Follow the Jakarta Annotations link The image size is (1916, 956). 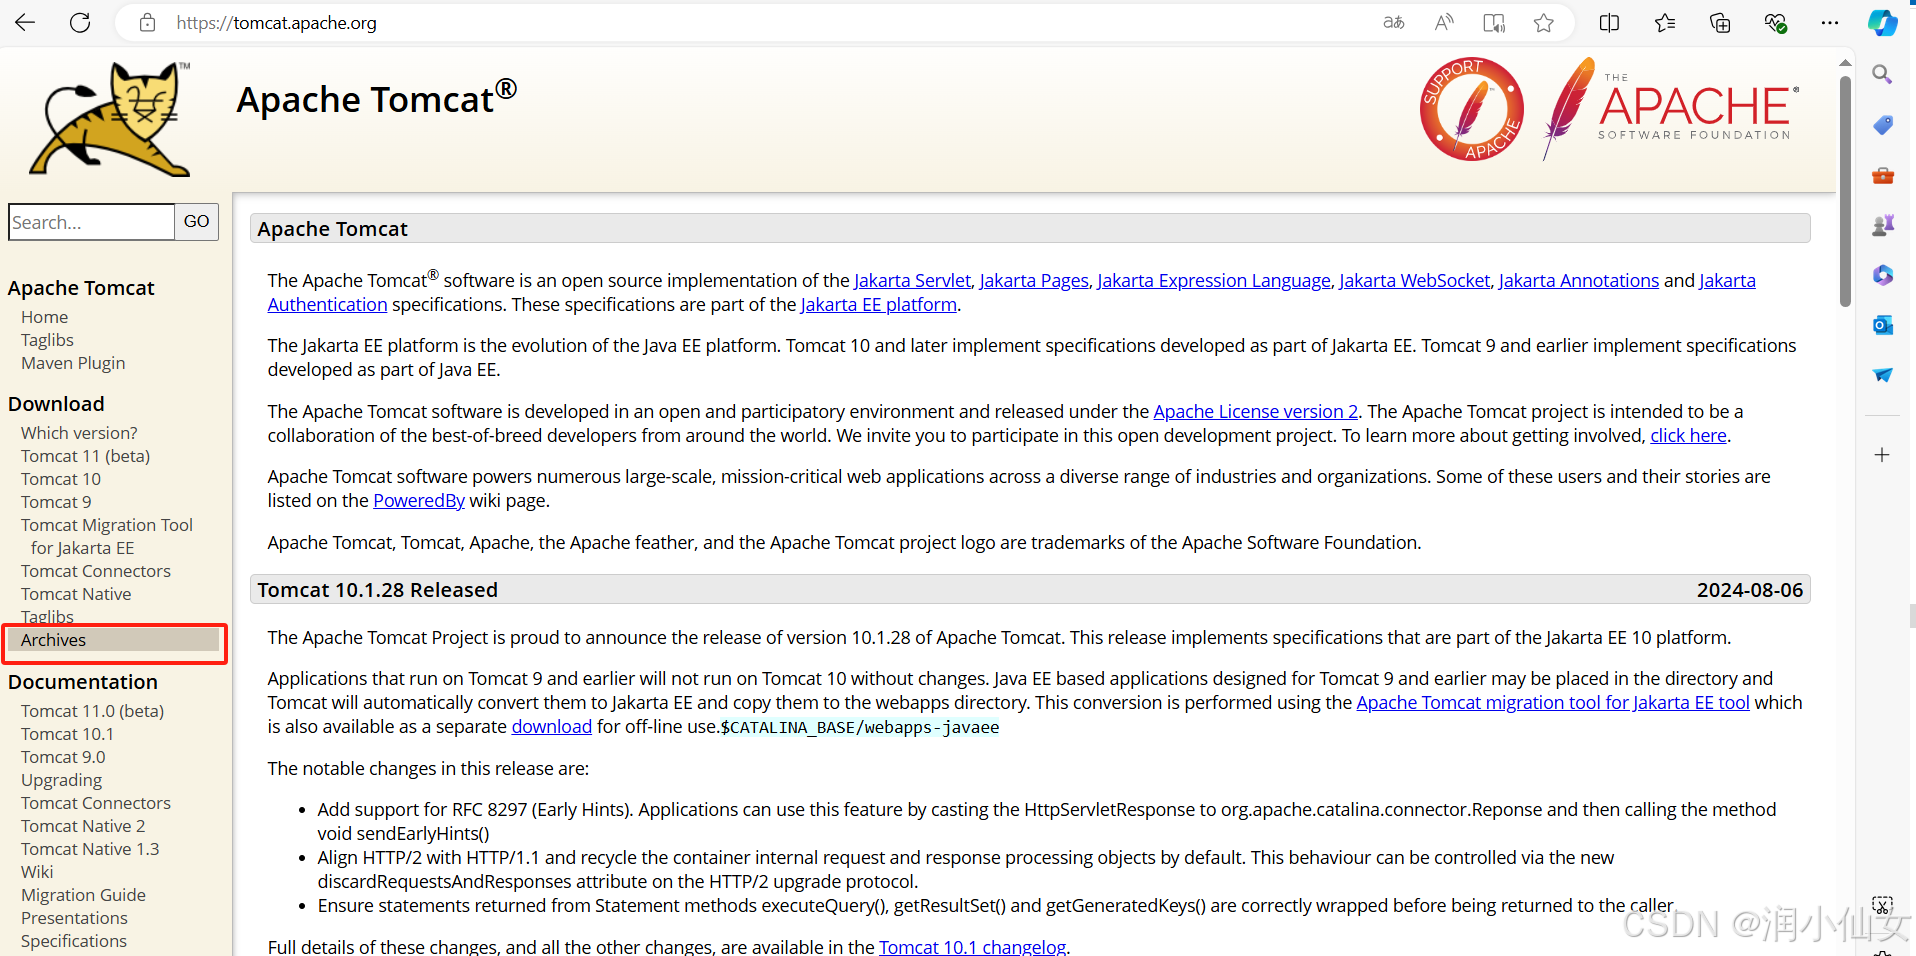(1579, 281)
